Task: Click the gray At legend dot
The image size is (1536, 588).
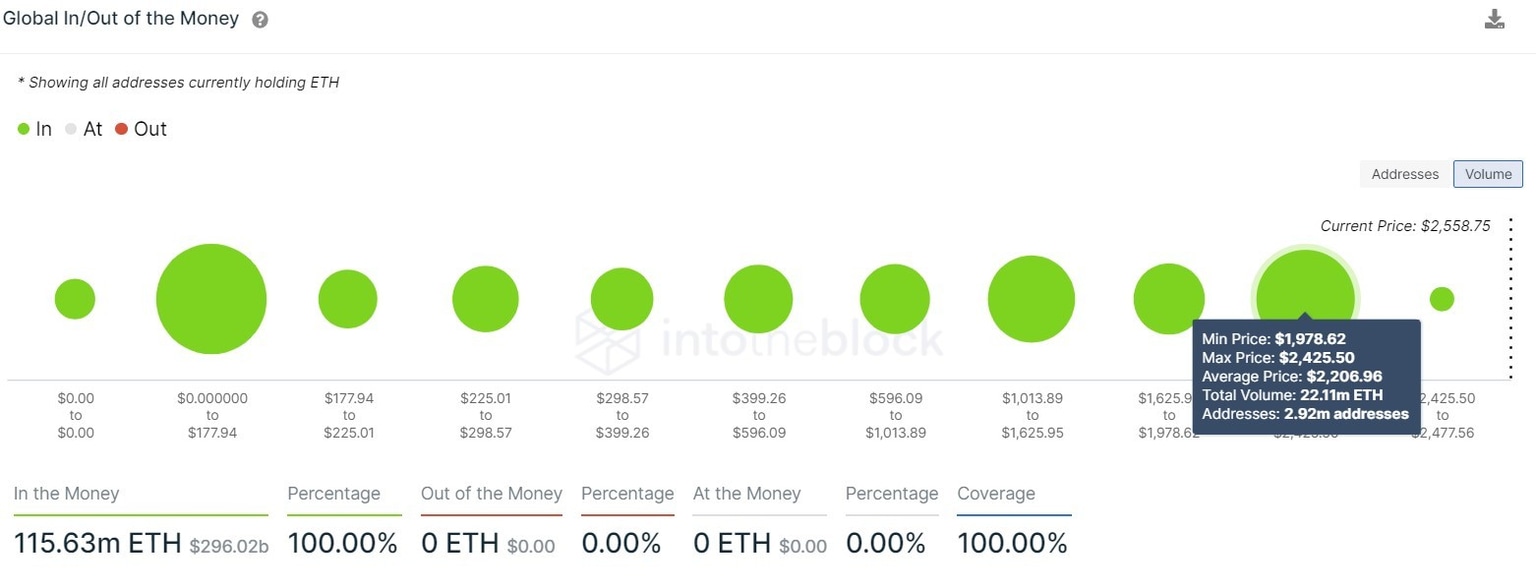Action: tap(70, 128)
